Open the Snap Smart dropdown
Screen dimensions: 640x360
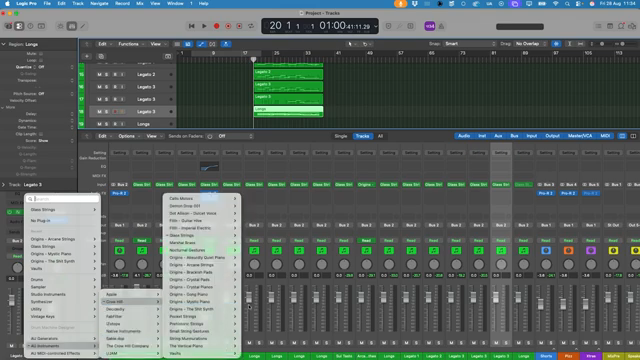pos(469,44)
